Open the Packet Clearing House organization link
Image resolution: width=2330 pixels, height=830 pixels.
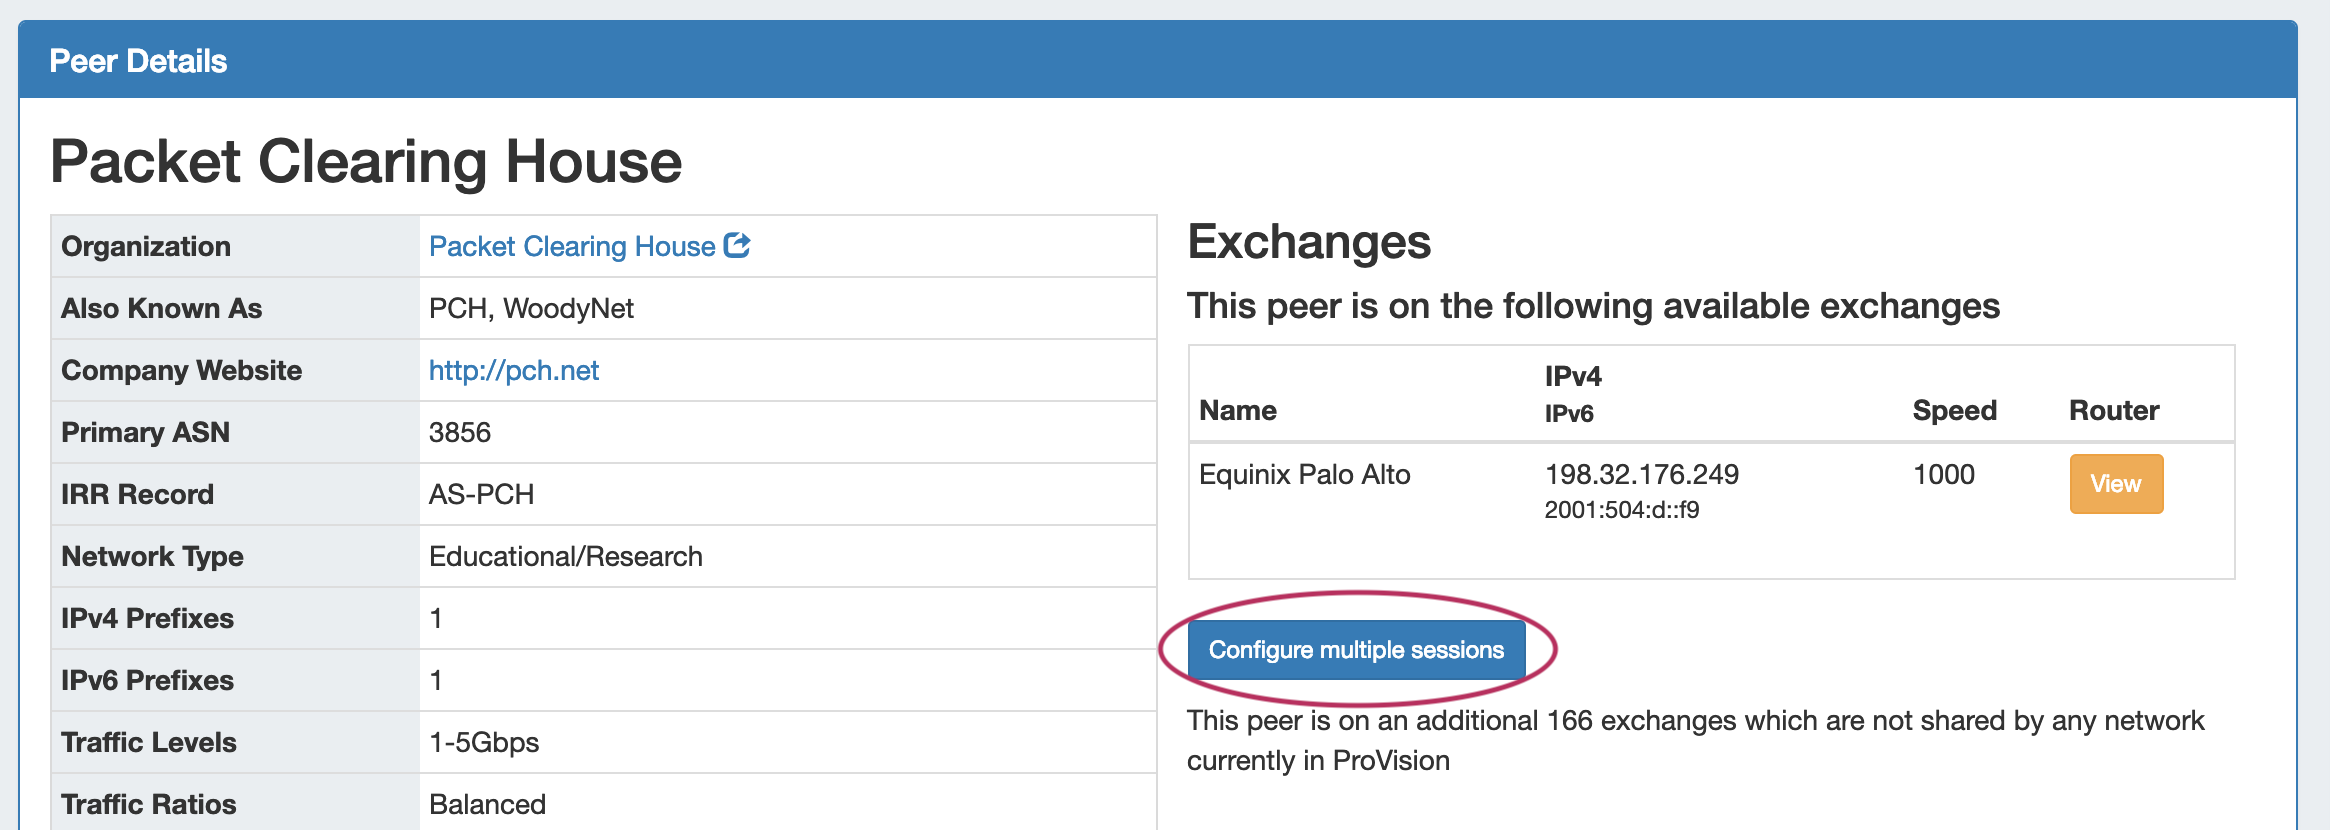571,247
